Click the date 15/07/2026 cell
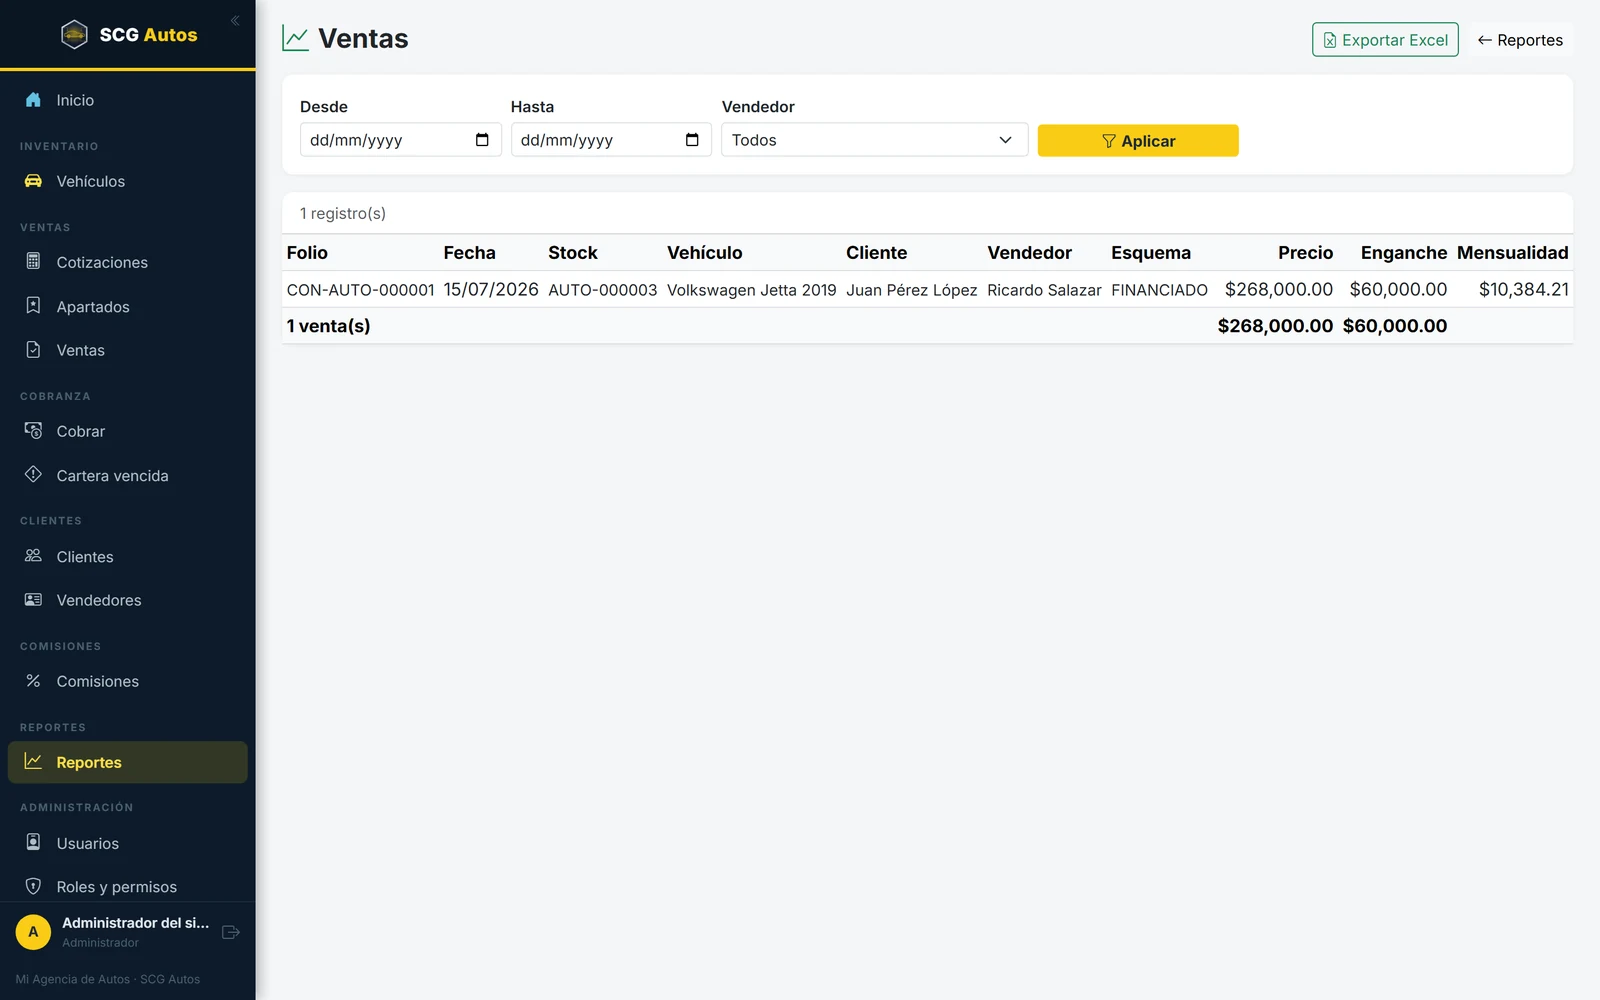The image size is (1600, 1000). coord(491,289)
